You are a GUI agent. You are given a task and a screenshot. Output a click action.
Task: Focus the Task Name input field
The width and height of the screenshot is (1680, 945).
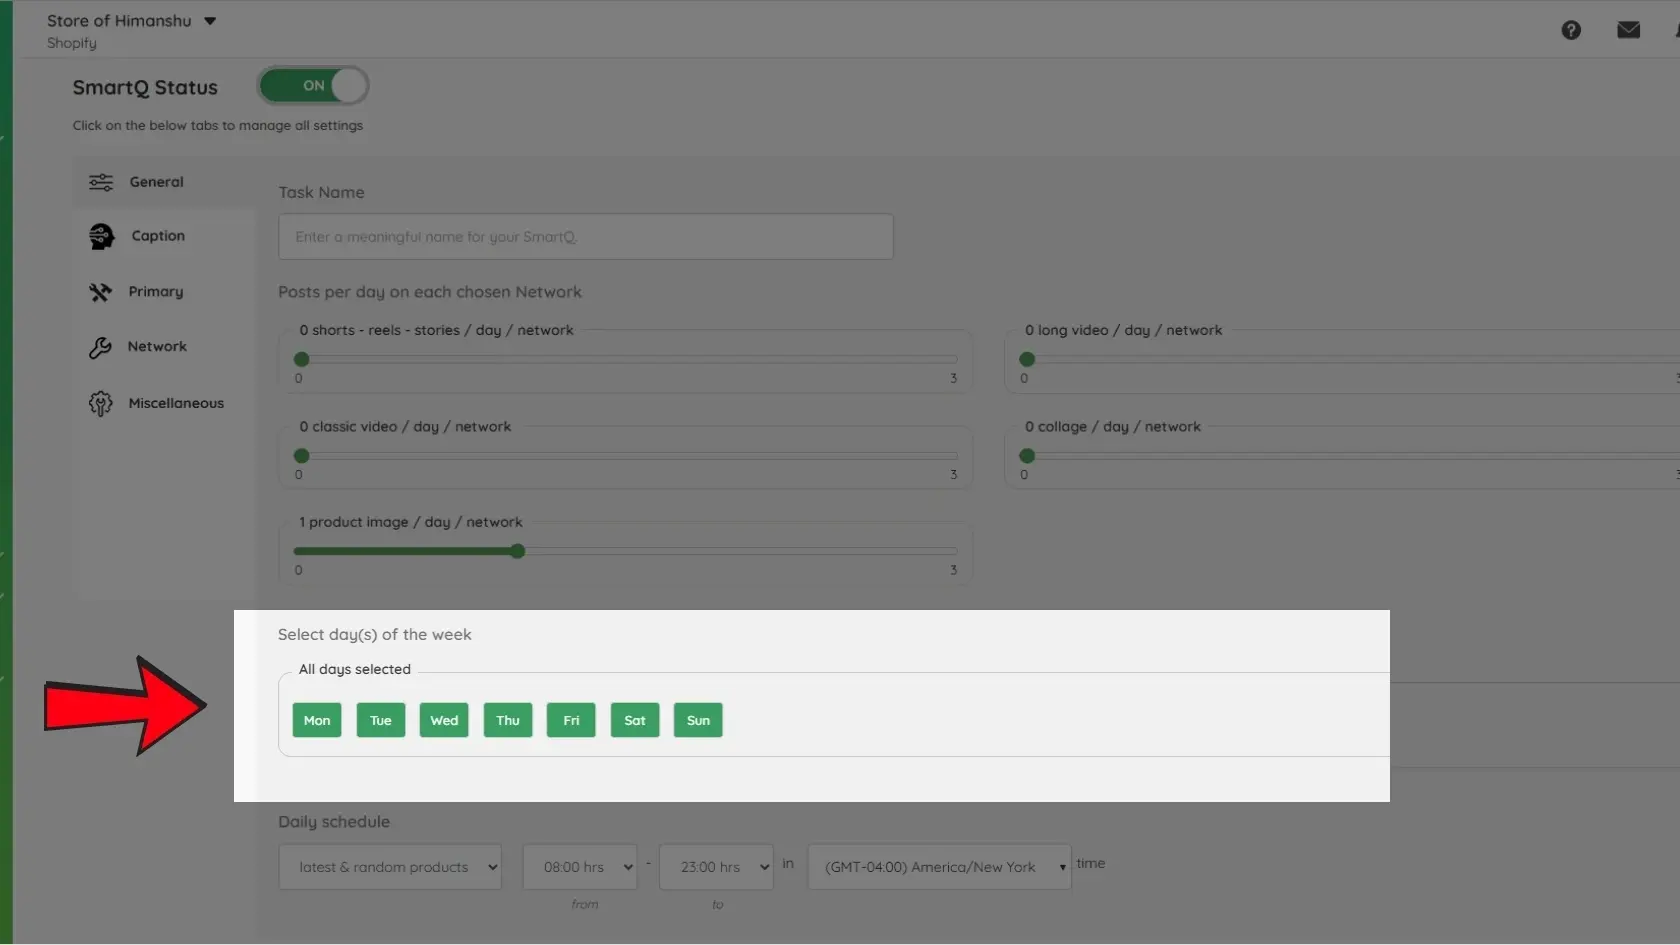[586, 237]
